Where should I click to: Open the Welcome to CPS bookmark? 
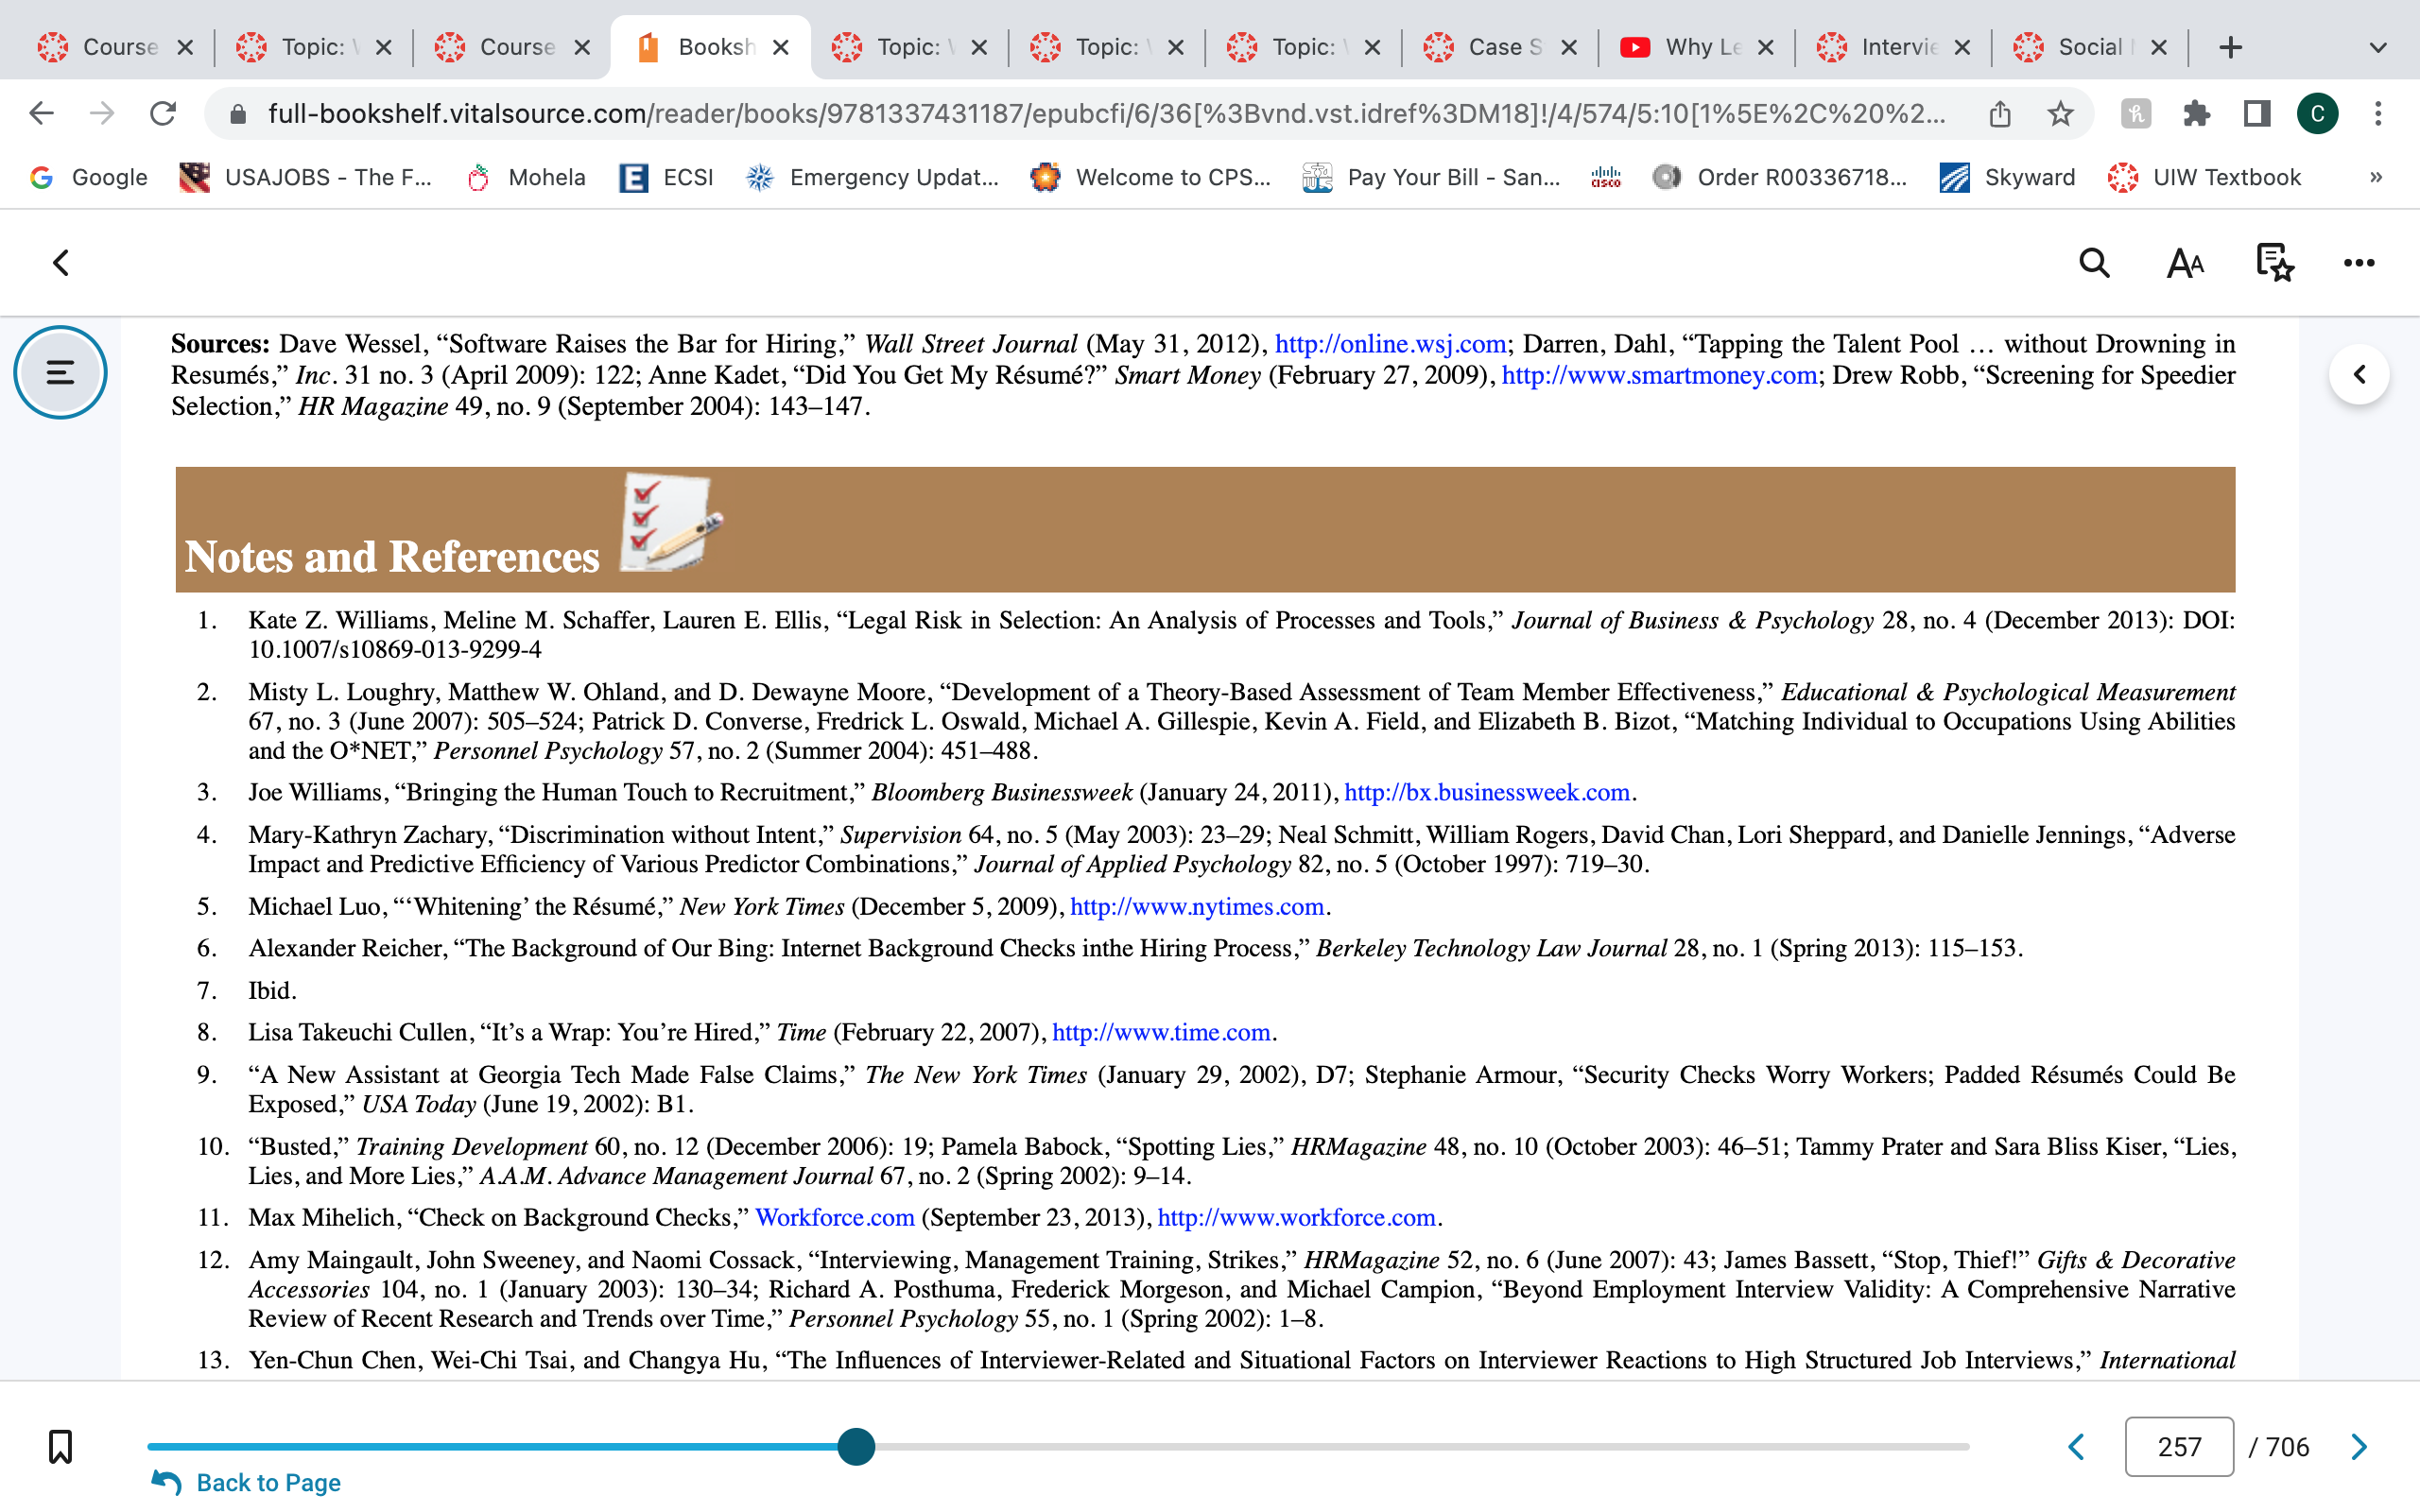1150,177
